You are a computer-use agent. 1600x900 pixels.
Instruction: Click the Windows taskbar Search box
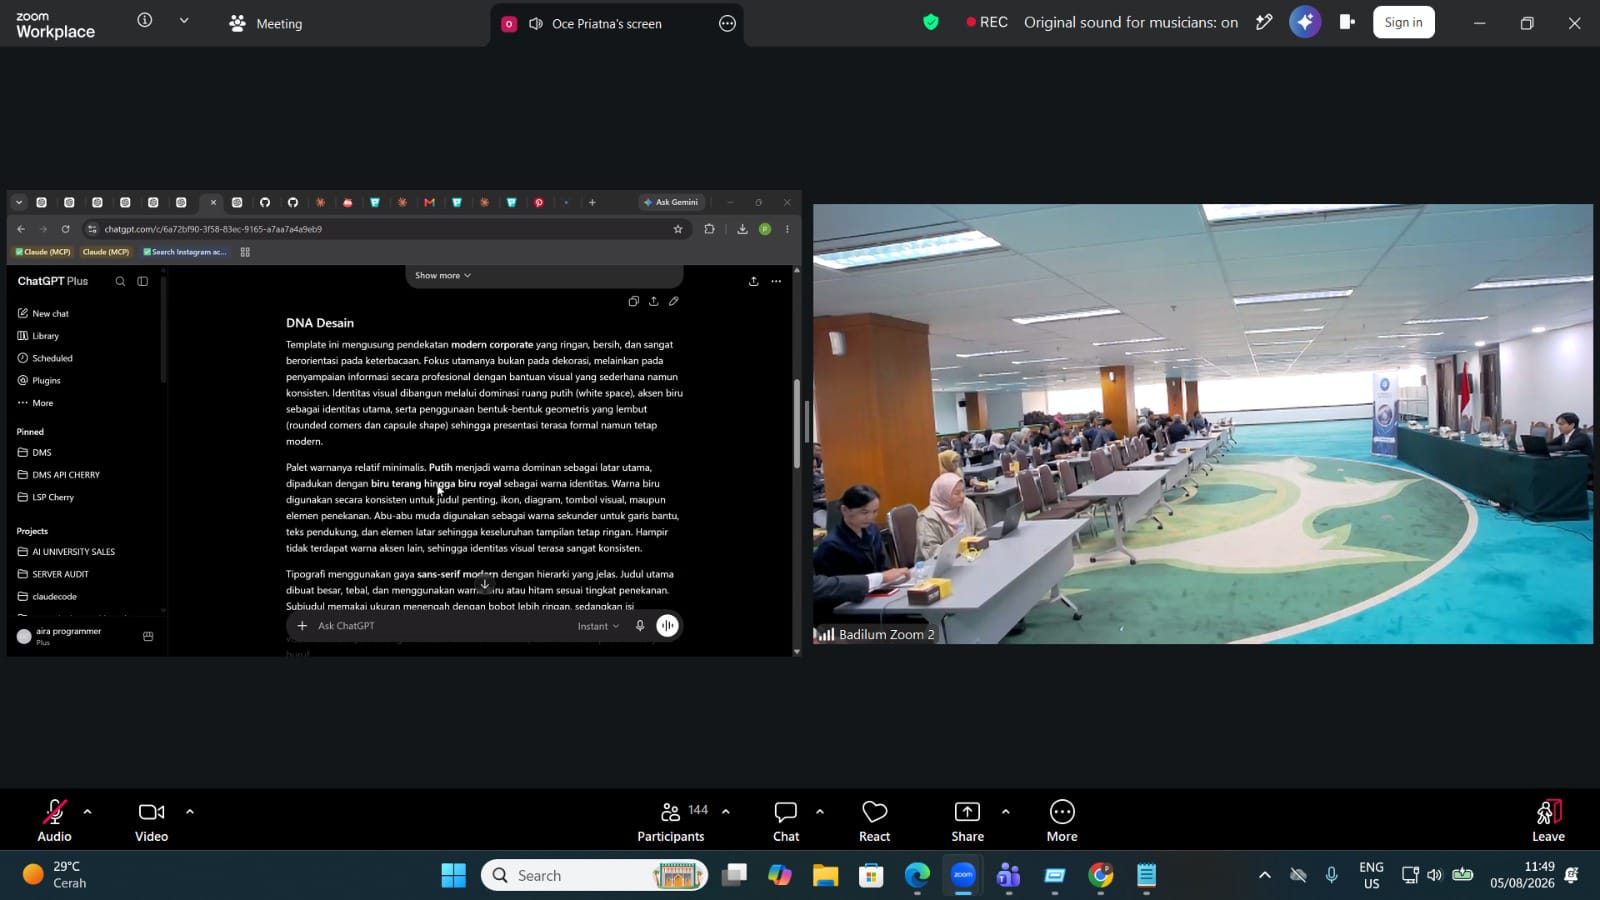tap(594, 875)
